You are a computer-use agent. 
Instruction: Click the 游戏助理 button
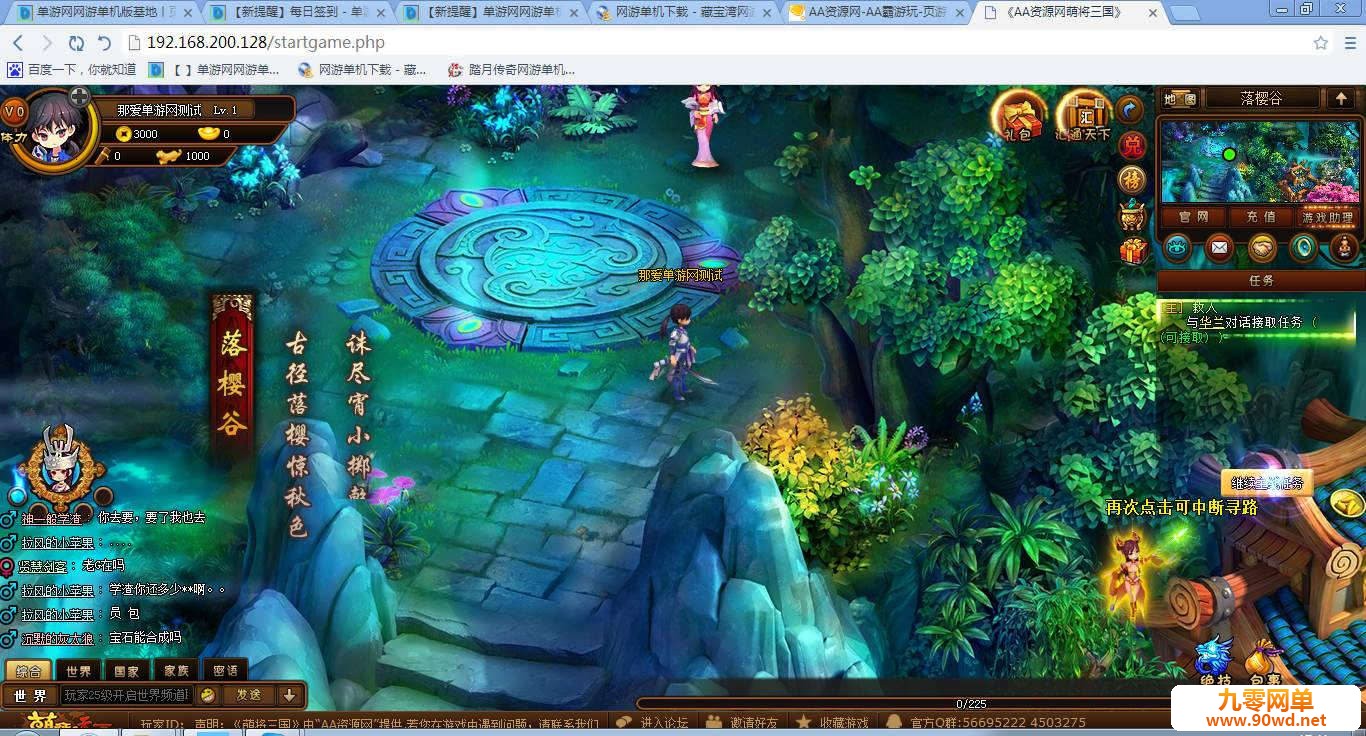[1327, 217]
